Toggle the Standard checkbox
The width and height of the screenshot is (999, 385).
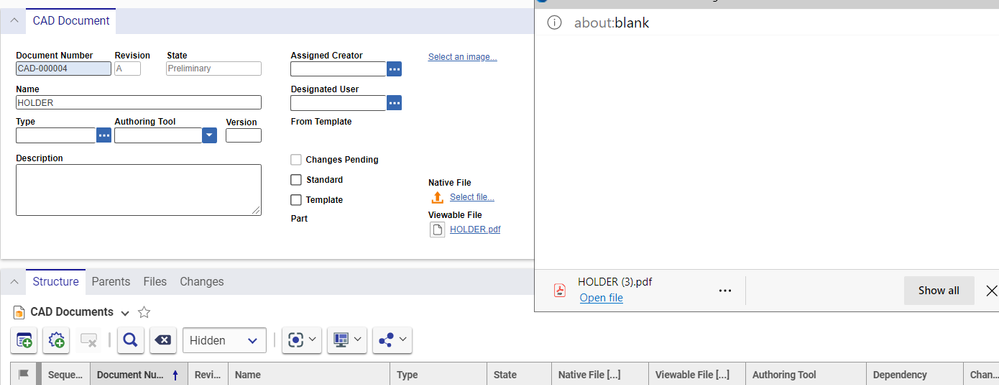click(x=296, y=180)
